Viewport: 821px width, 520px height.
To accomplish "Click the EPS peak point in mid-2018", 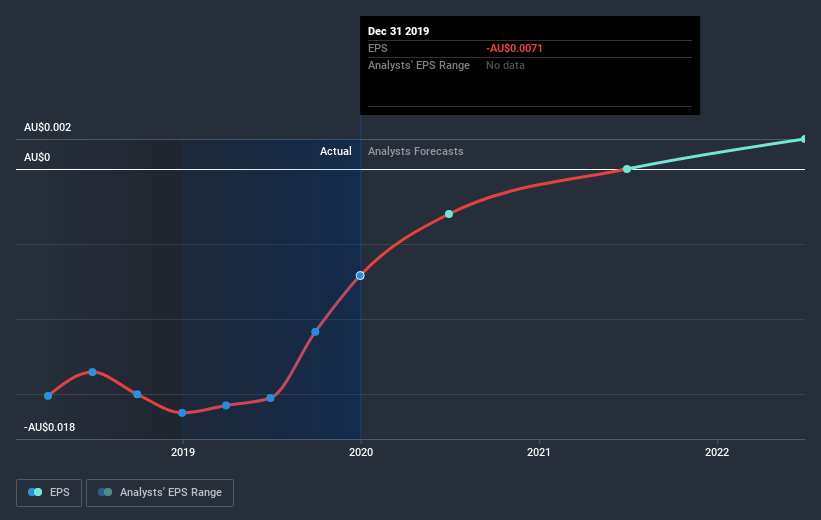I will 92,372.
